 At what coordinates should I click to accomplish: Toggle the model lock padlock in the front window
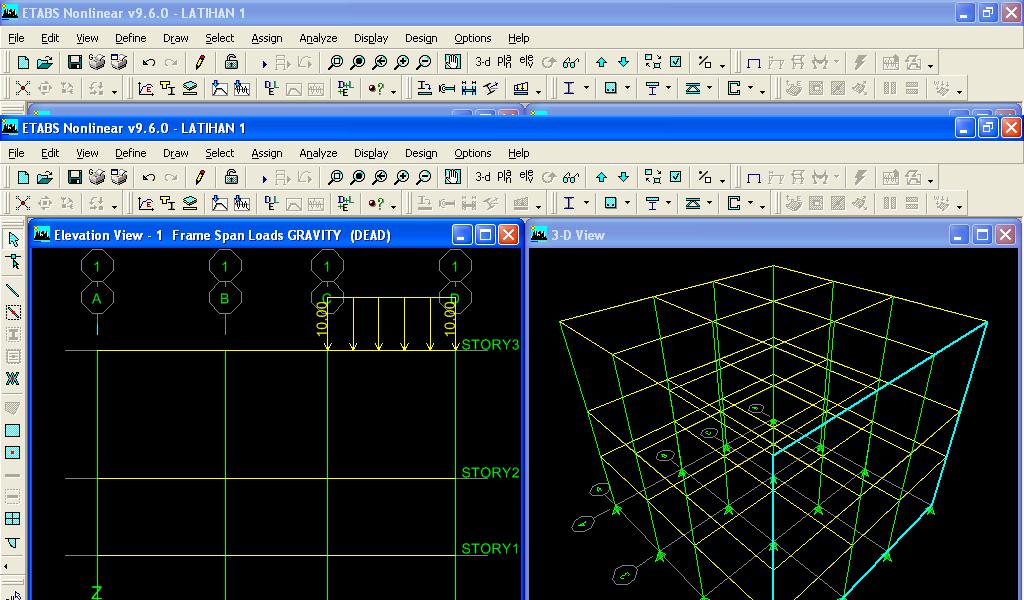pos(231,177)
